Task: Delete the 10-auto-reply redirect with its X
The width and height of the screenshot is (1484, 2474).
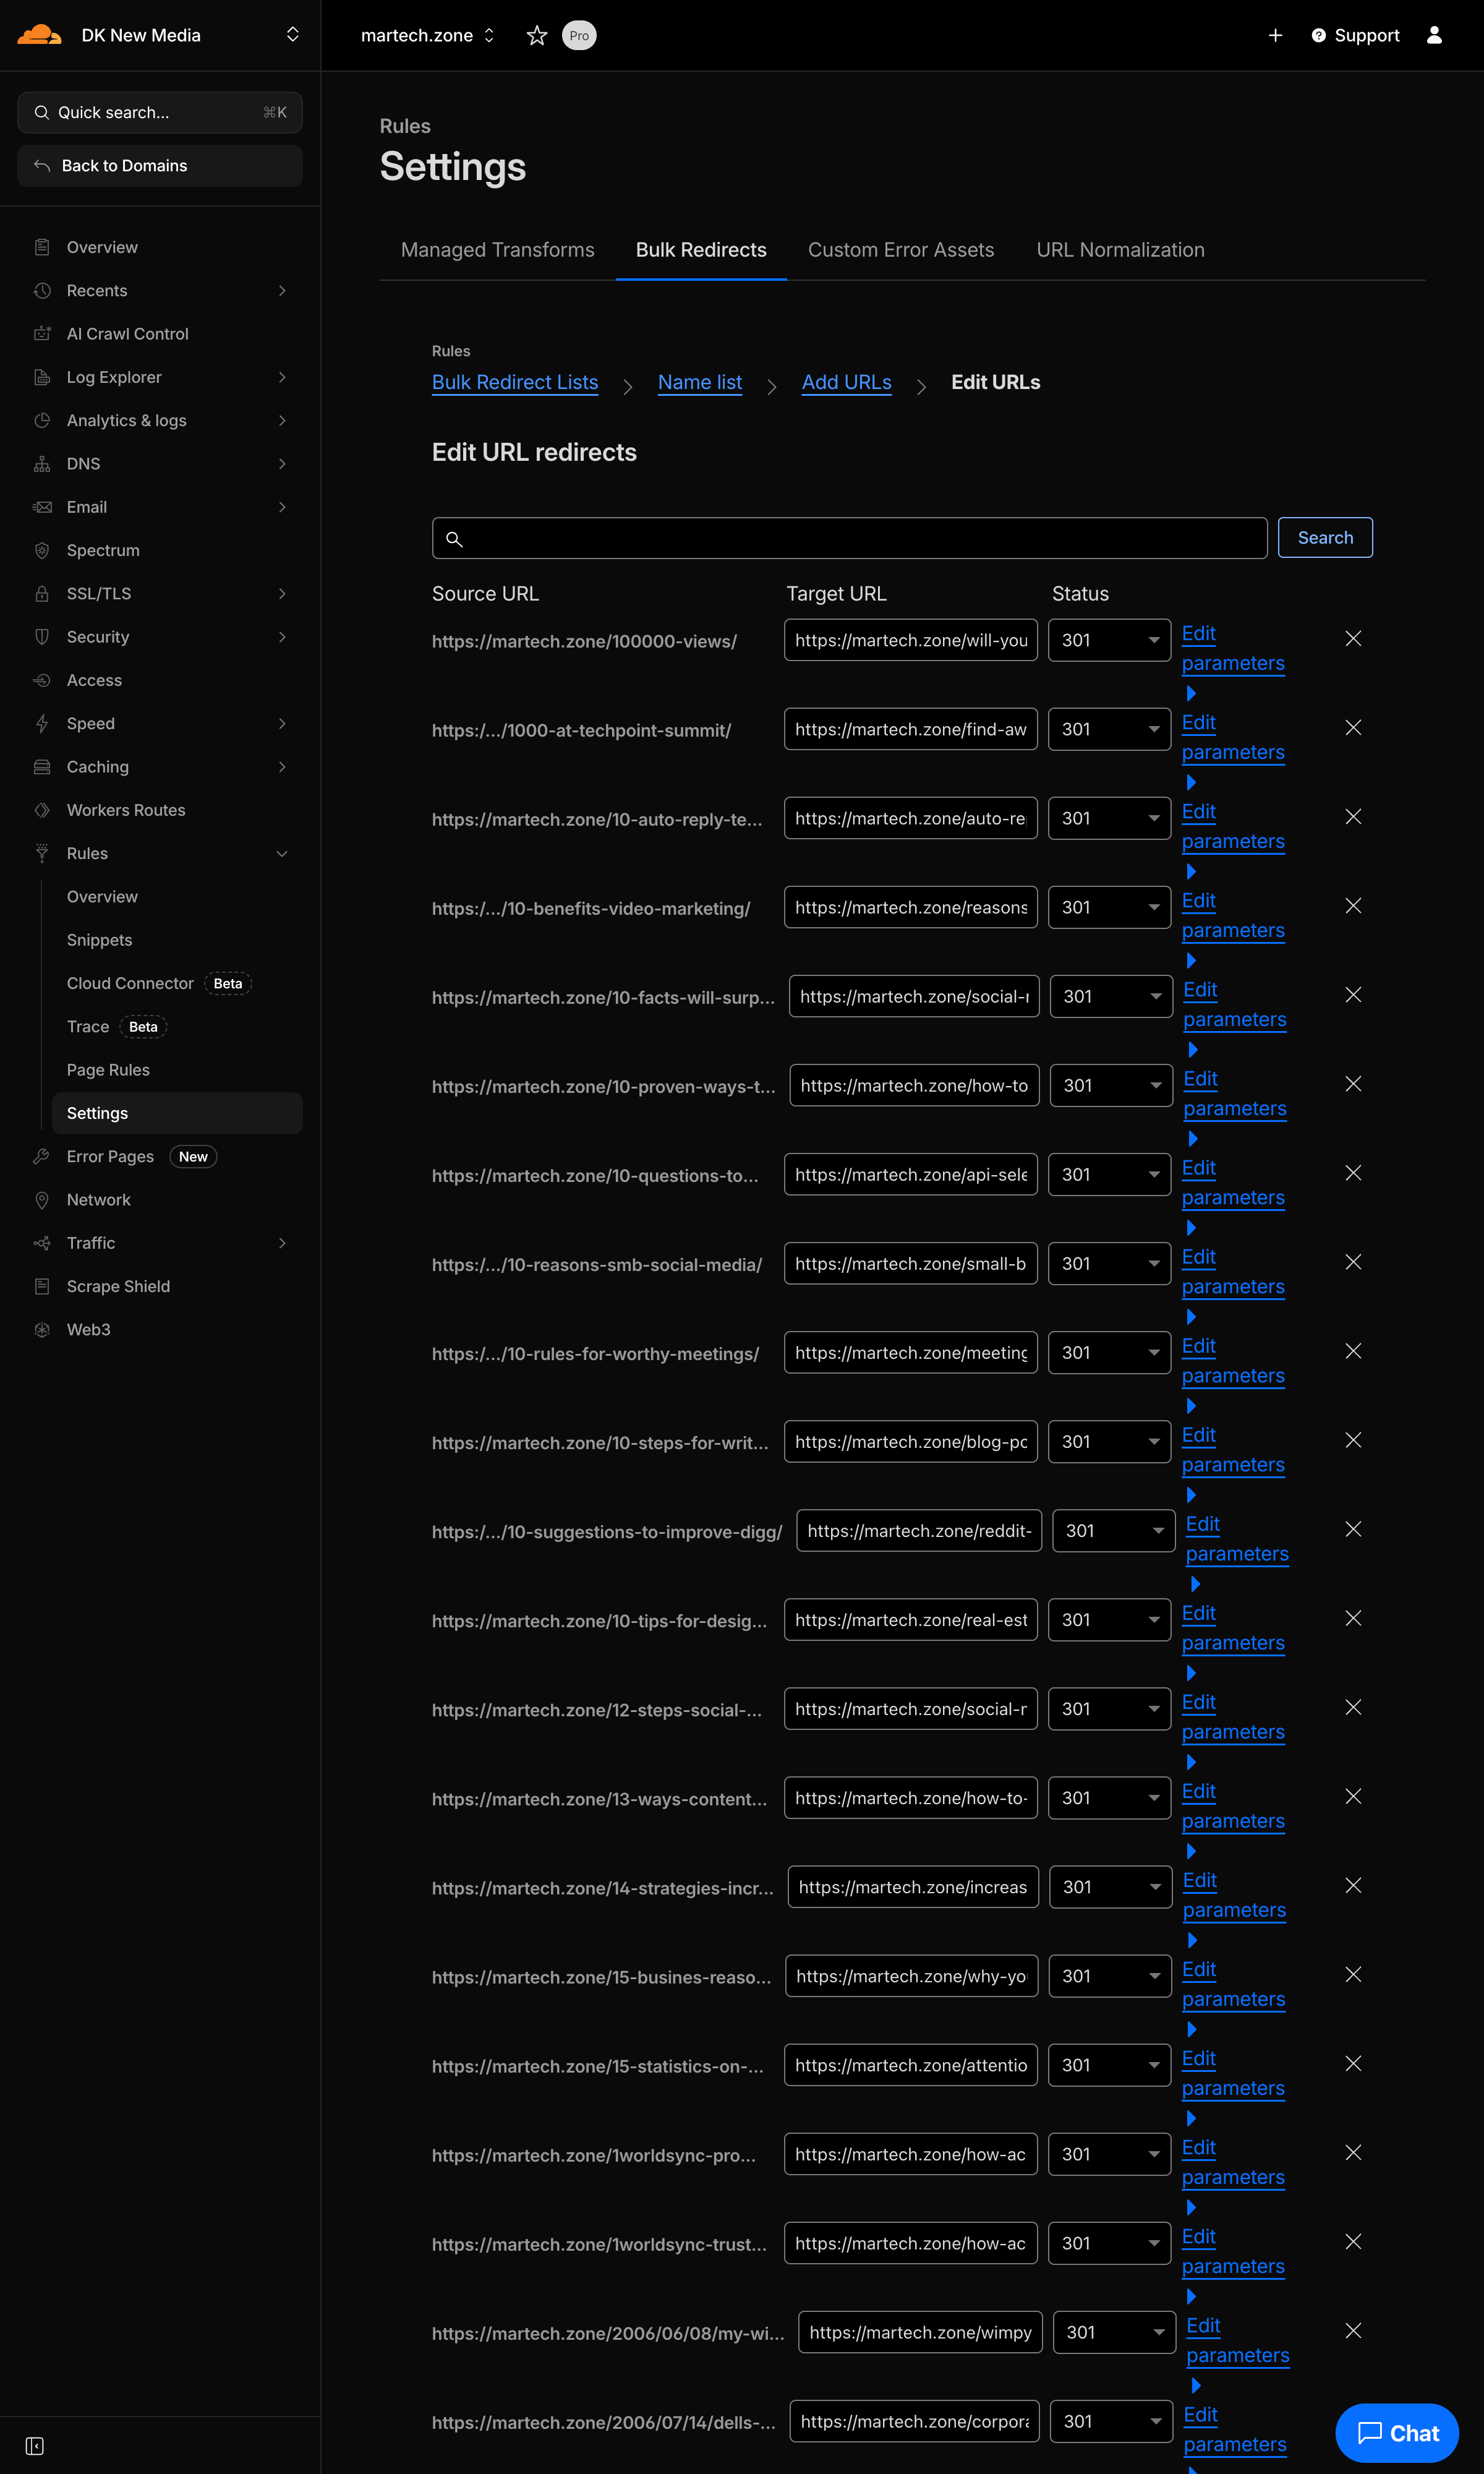Action: [x=1353, y=816]
